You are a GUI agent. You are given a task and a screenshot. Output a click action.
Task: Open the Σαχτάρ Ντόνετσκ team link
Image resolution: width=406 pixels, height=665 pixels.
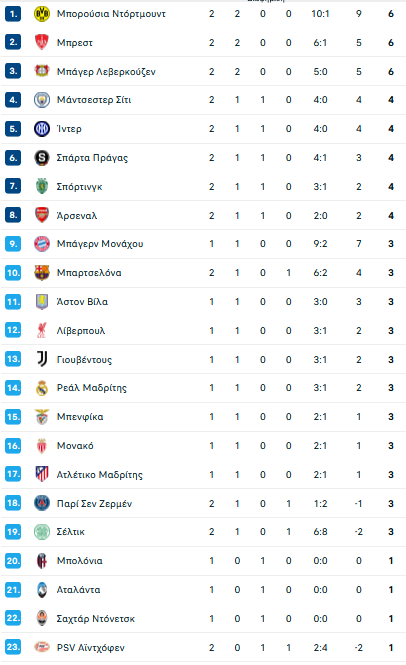tap(96, 619)
